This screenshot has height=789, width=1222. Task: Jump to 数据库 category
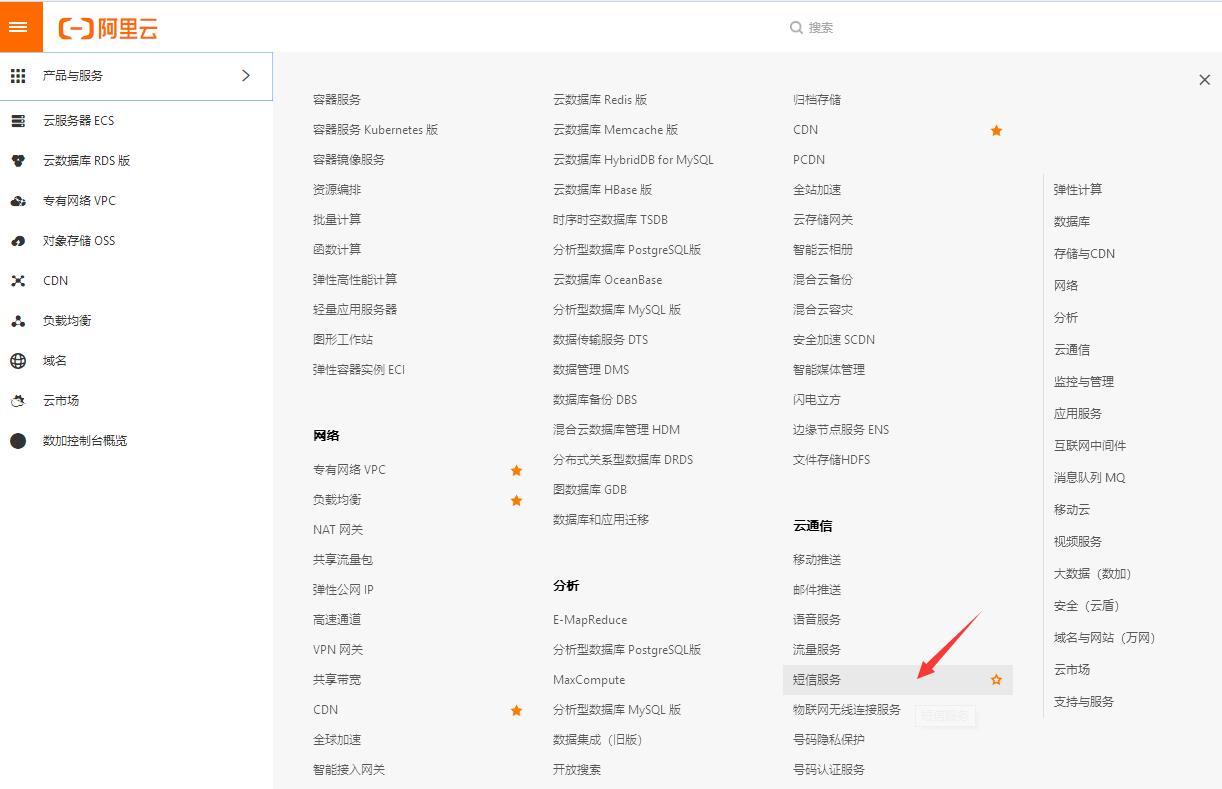click(1072, 222)
